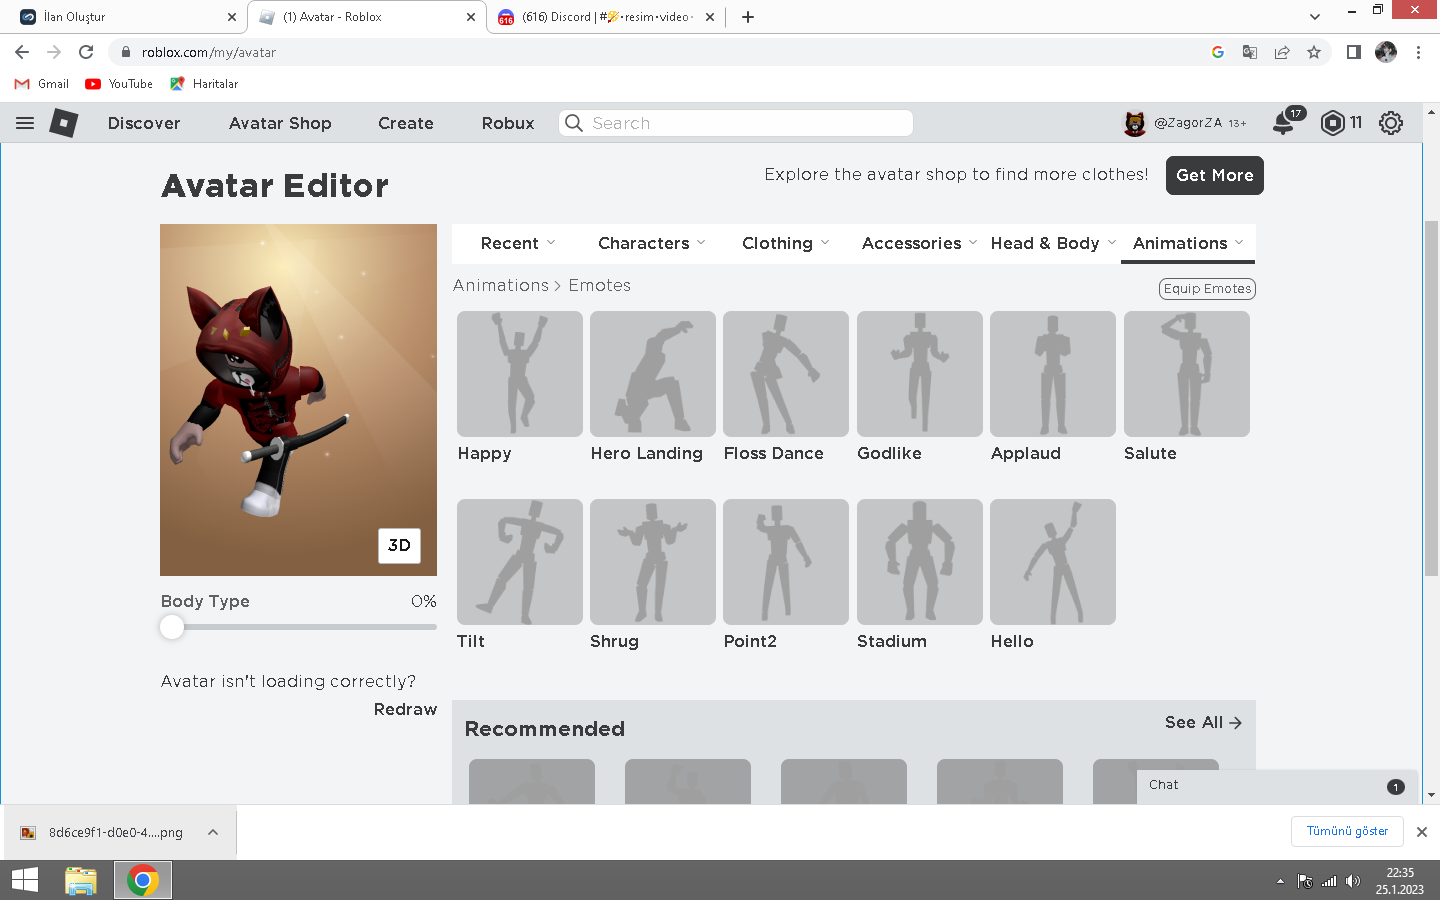Go to the Discover page
The image size is (1440, 900).
tap(144, 123)
